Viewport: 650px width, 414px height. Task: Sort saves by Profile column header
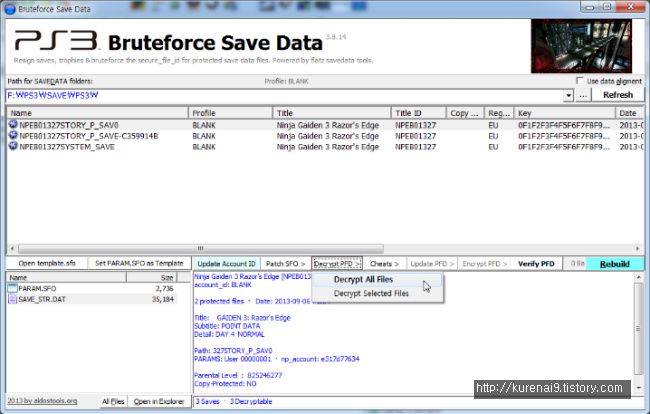click(230, 113)
